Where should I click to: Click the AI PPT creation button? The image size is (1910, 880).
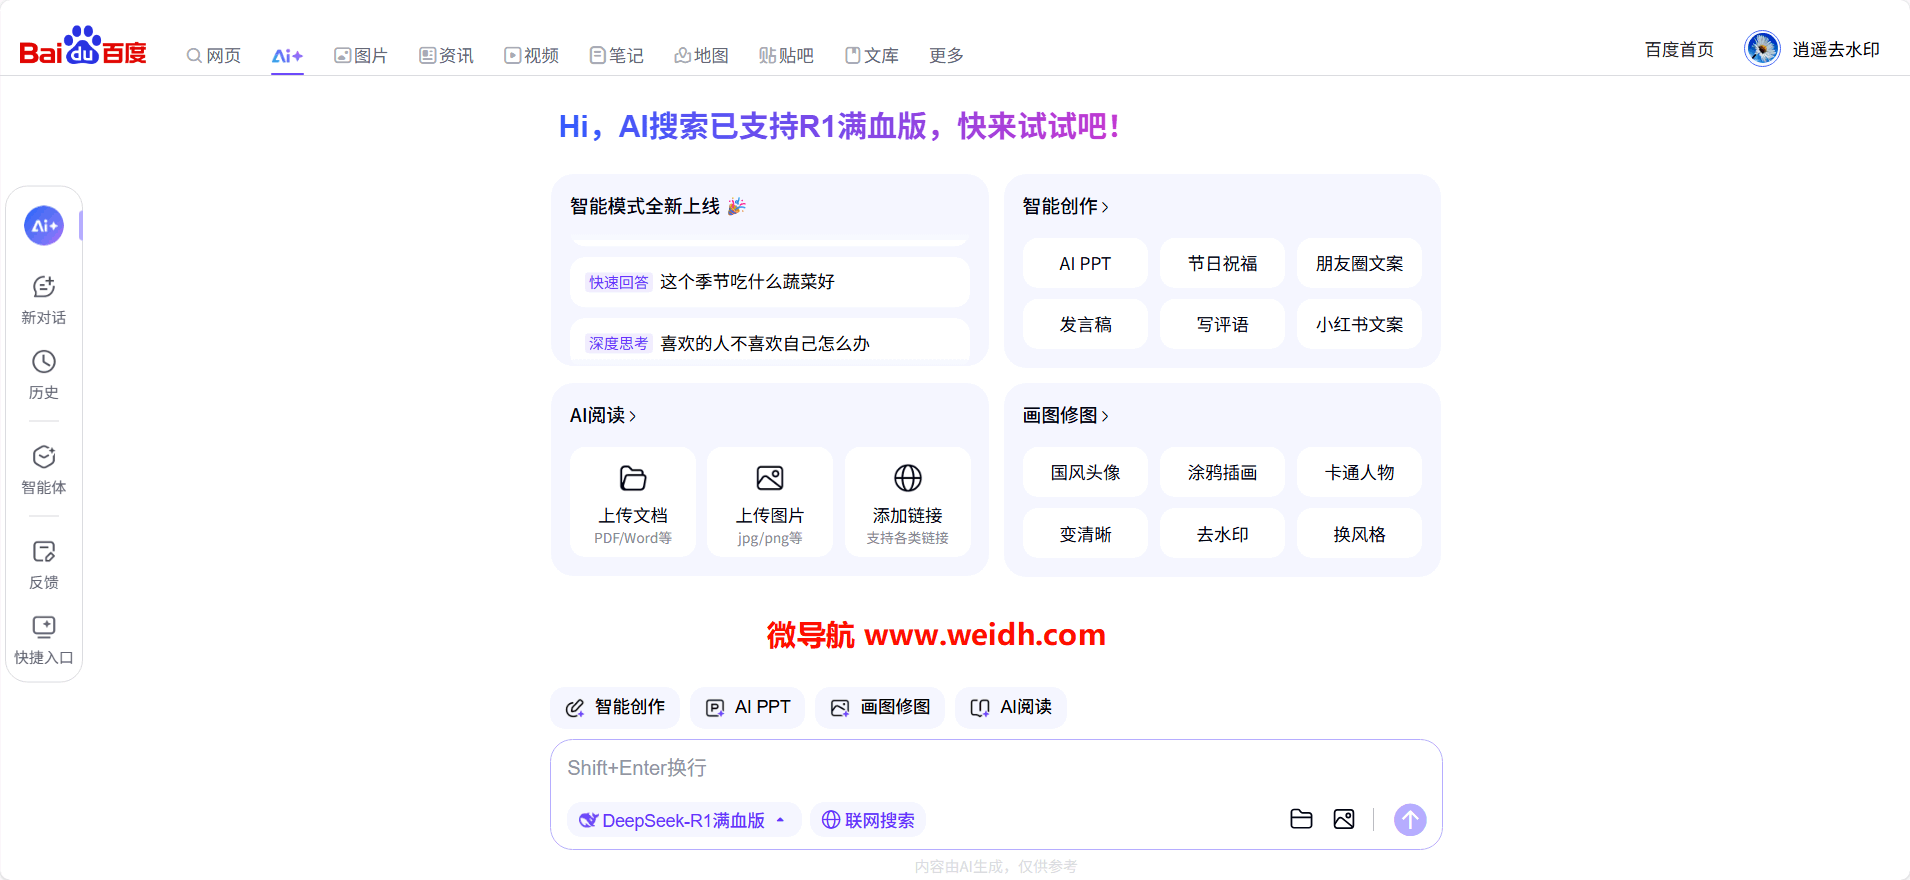pos(1085,264)
